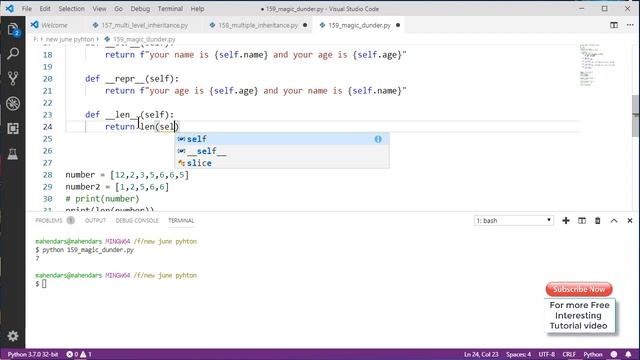This screenshot has height=360, width=640.
Task: Close the terminal panel
Action: coord(630,220)
